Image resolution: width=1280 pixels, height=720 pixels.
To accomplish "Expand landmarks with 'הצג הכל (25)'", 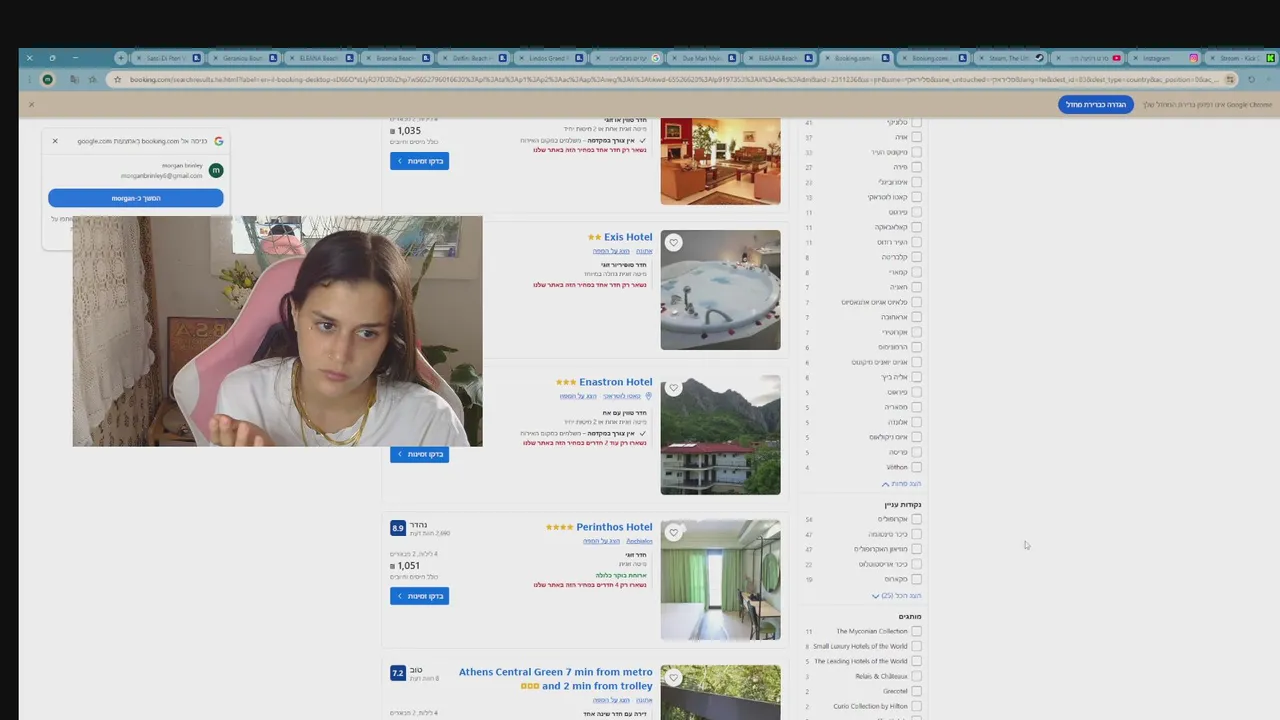I will [x=896, y=596].
